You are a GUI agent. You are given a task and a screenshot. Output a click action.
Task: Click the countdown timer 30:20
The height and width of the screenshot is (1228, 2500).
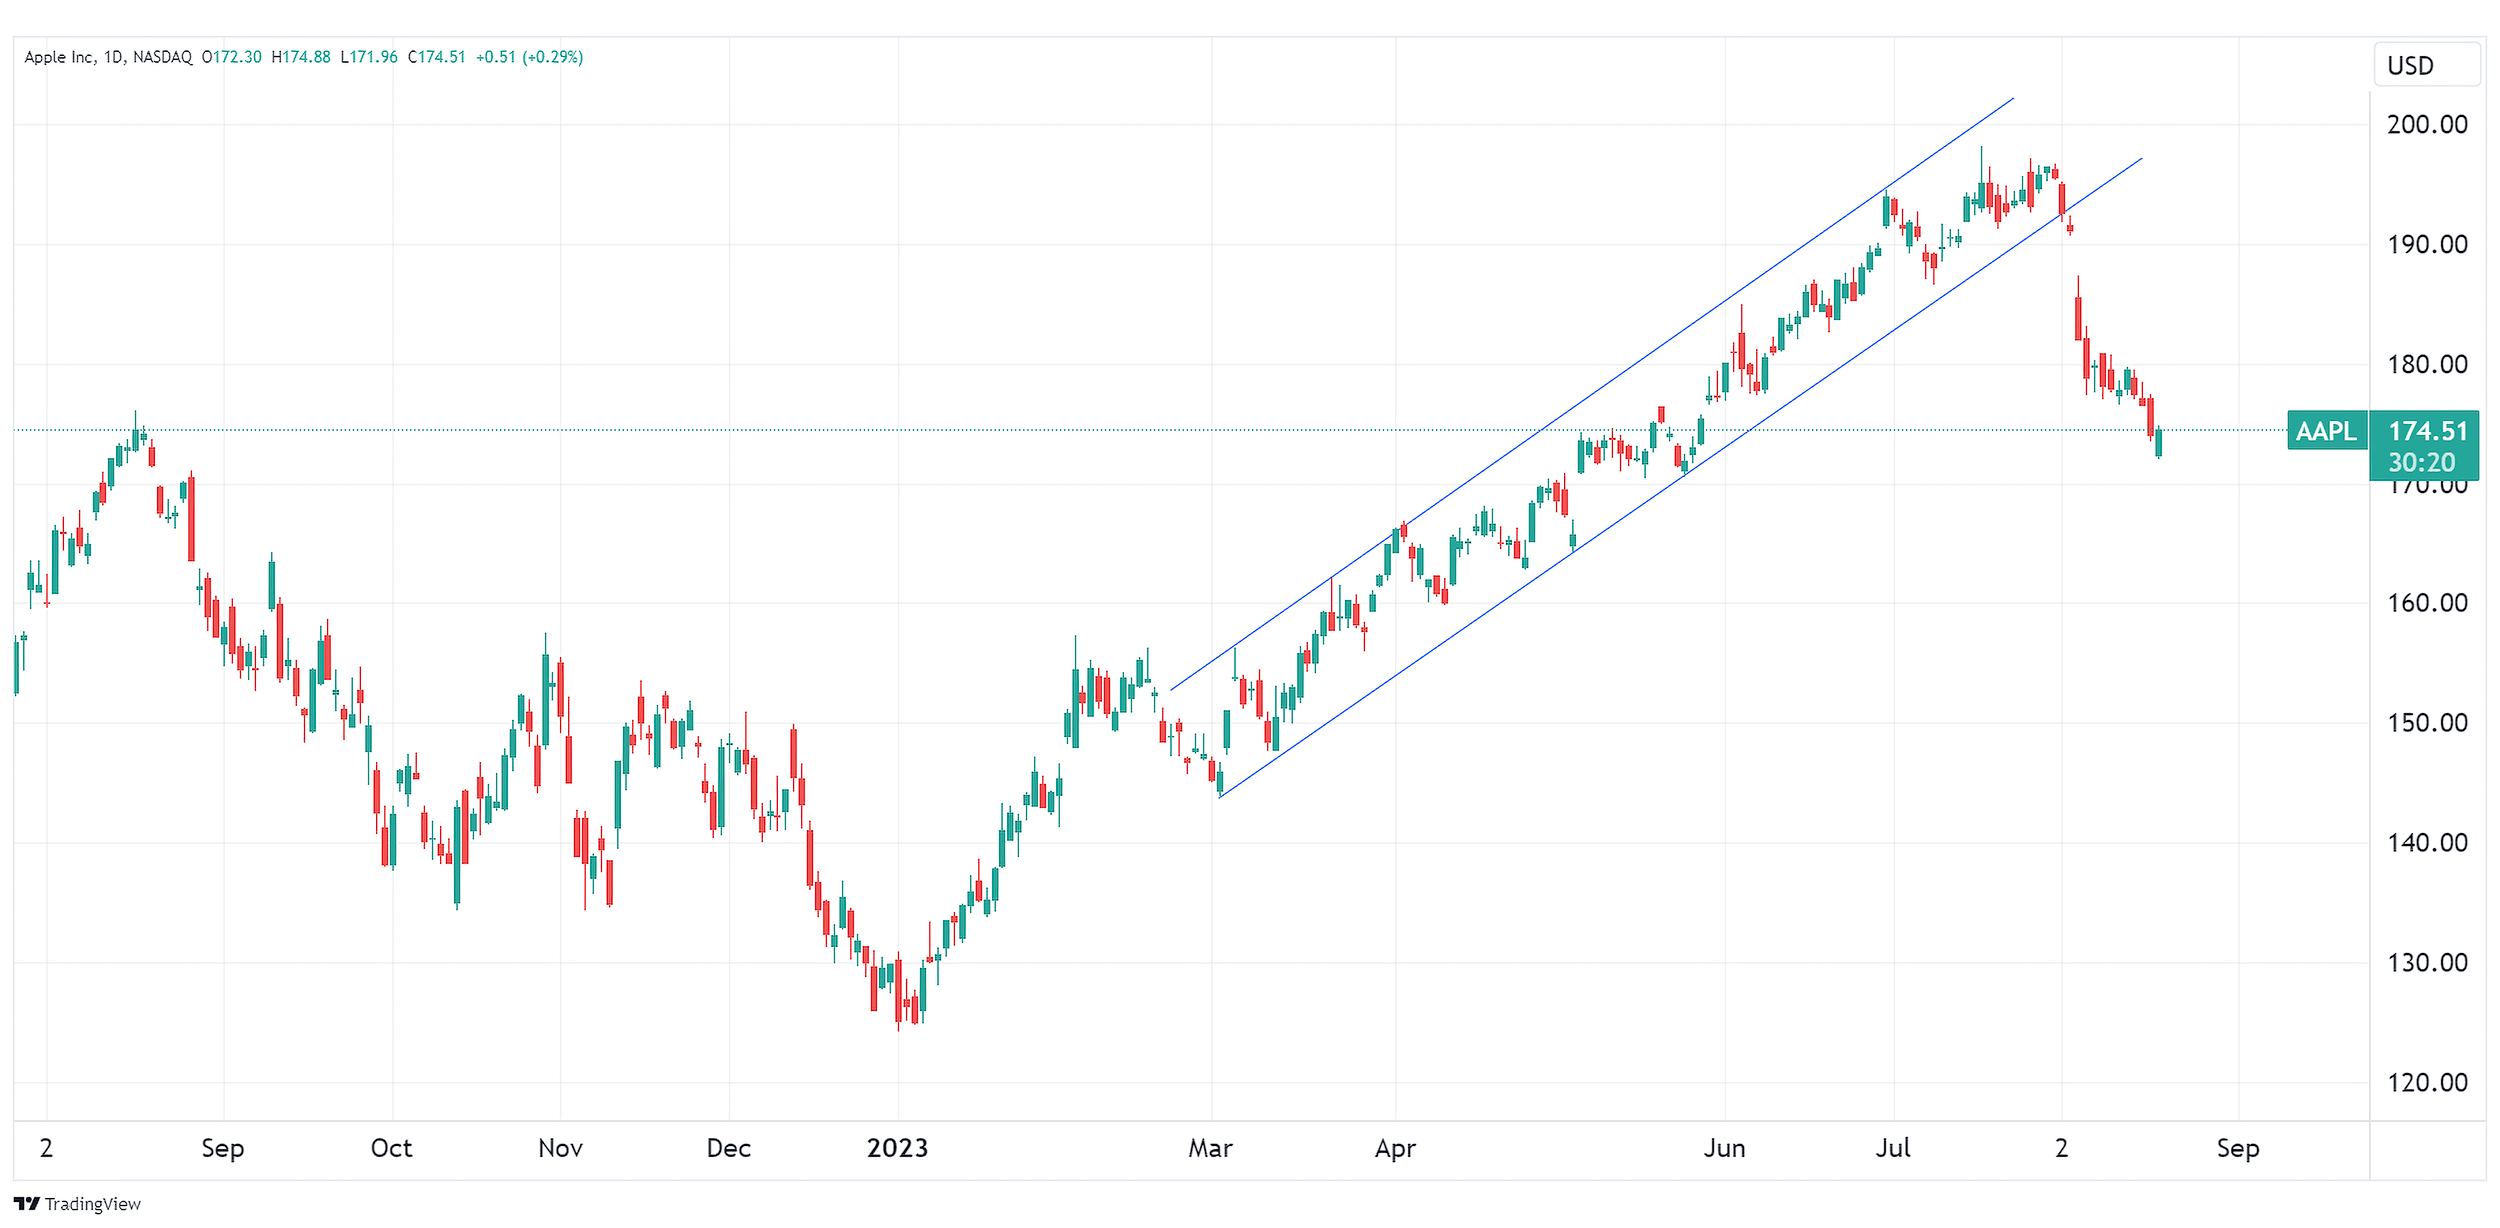[2421, 462]
